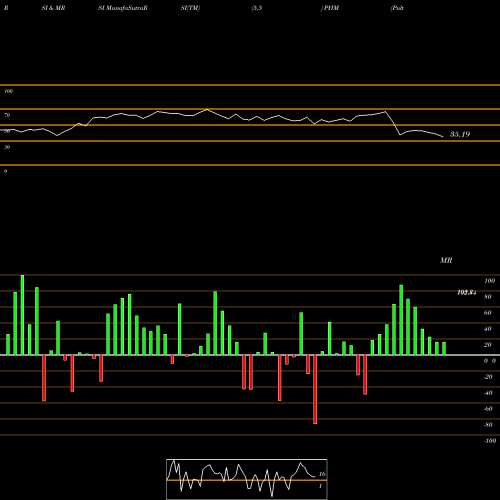Click the tallest green bar in MR chart
The image size is (500, 500).
[x=22, y=315]
